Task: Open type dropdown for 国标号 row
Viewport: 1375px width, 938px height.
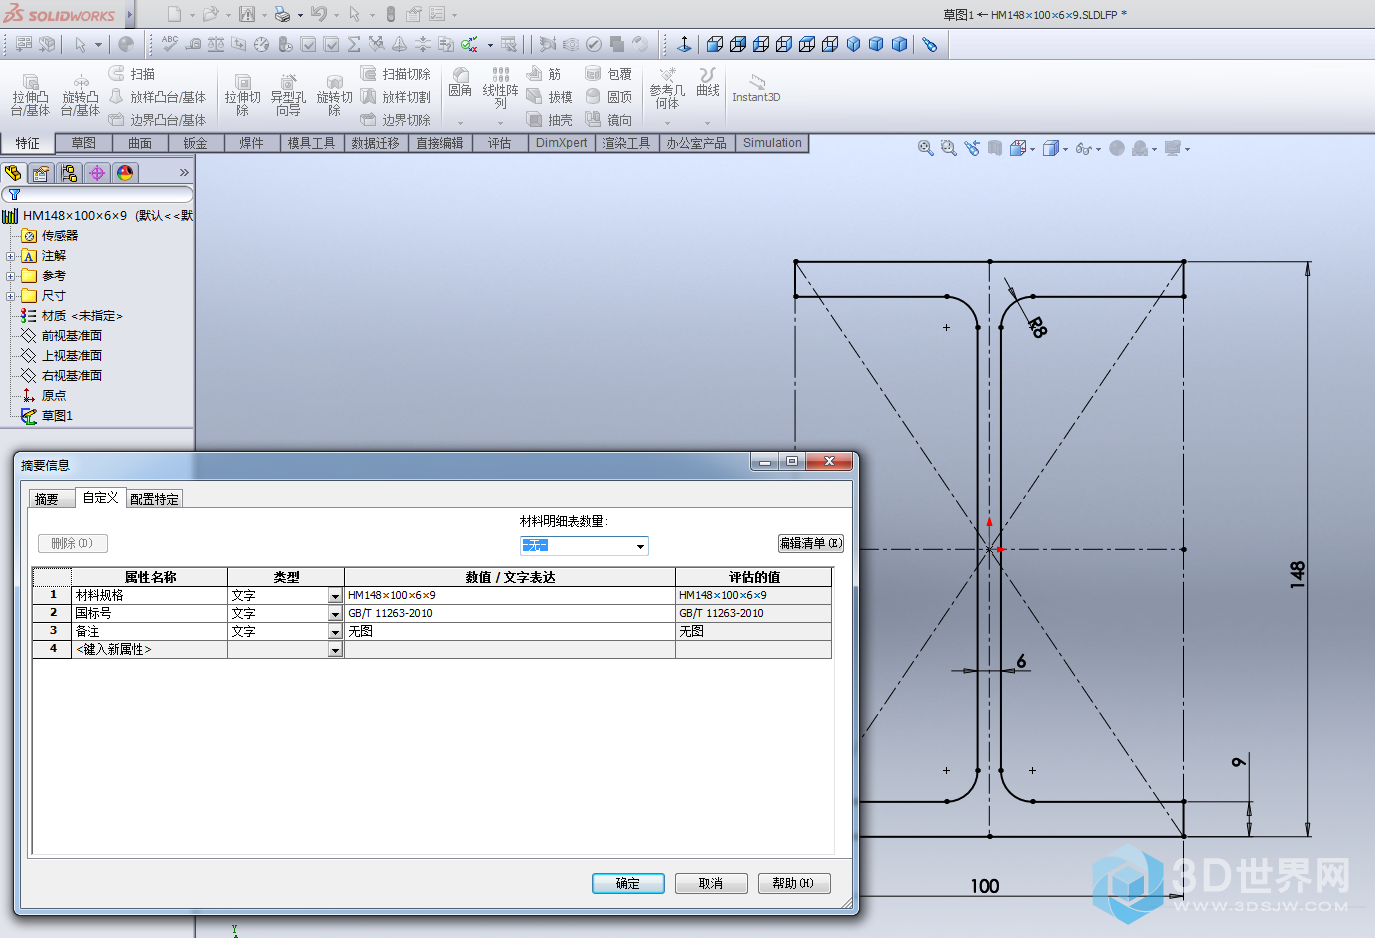Action: pyautogui.click(x=335, y=613)
